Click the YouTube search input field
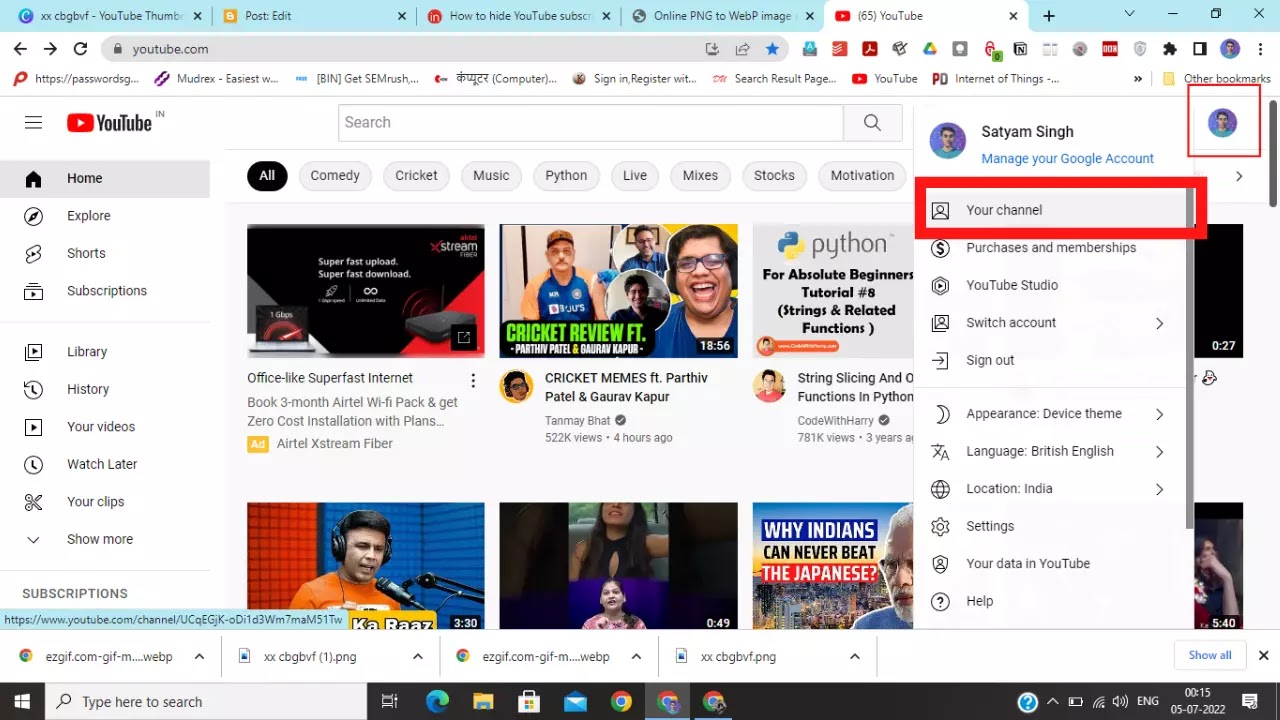Viewport: 1280px width, 720px height. (x=591, y=122)
